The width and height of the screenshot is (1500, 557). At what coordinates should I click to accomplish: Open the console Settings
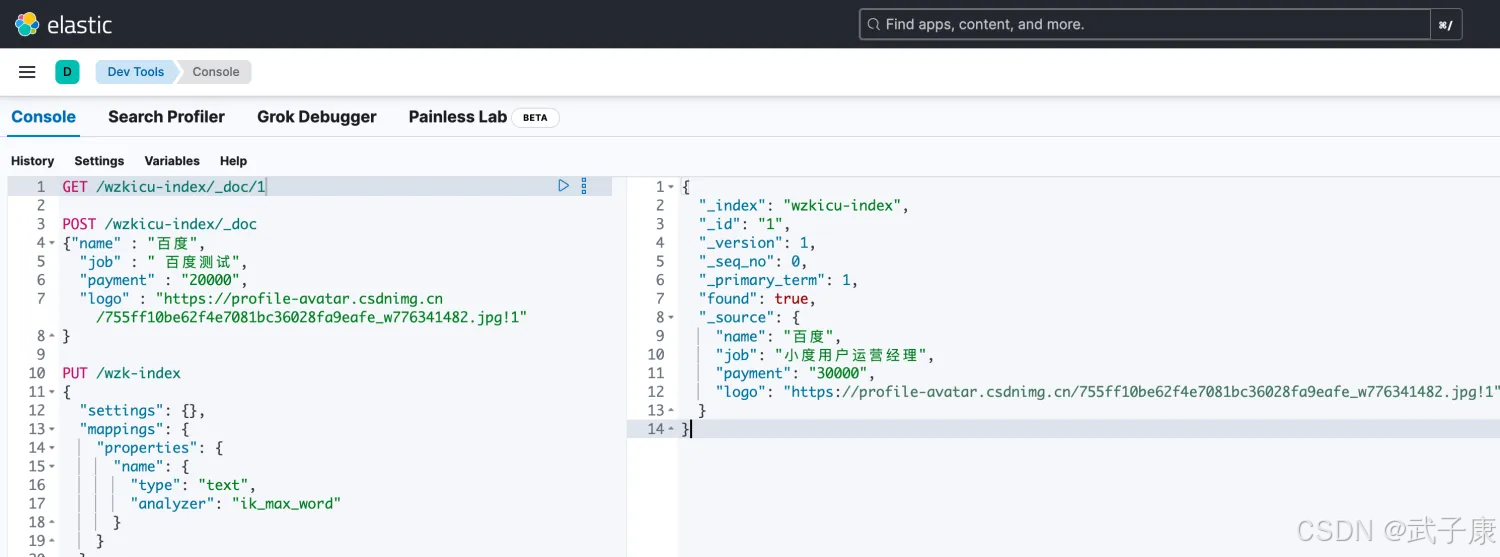tap(99, 161)
